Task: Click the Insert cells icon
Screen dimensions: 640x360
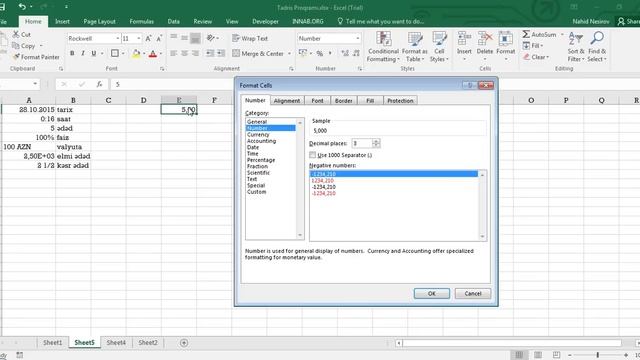Action: [x=464, y=39]
